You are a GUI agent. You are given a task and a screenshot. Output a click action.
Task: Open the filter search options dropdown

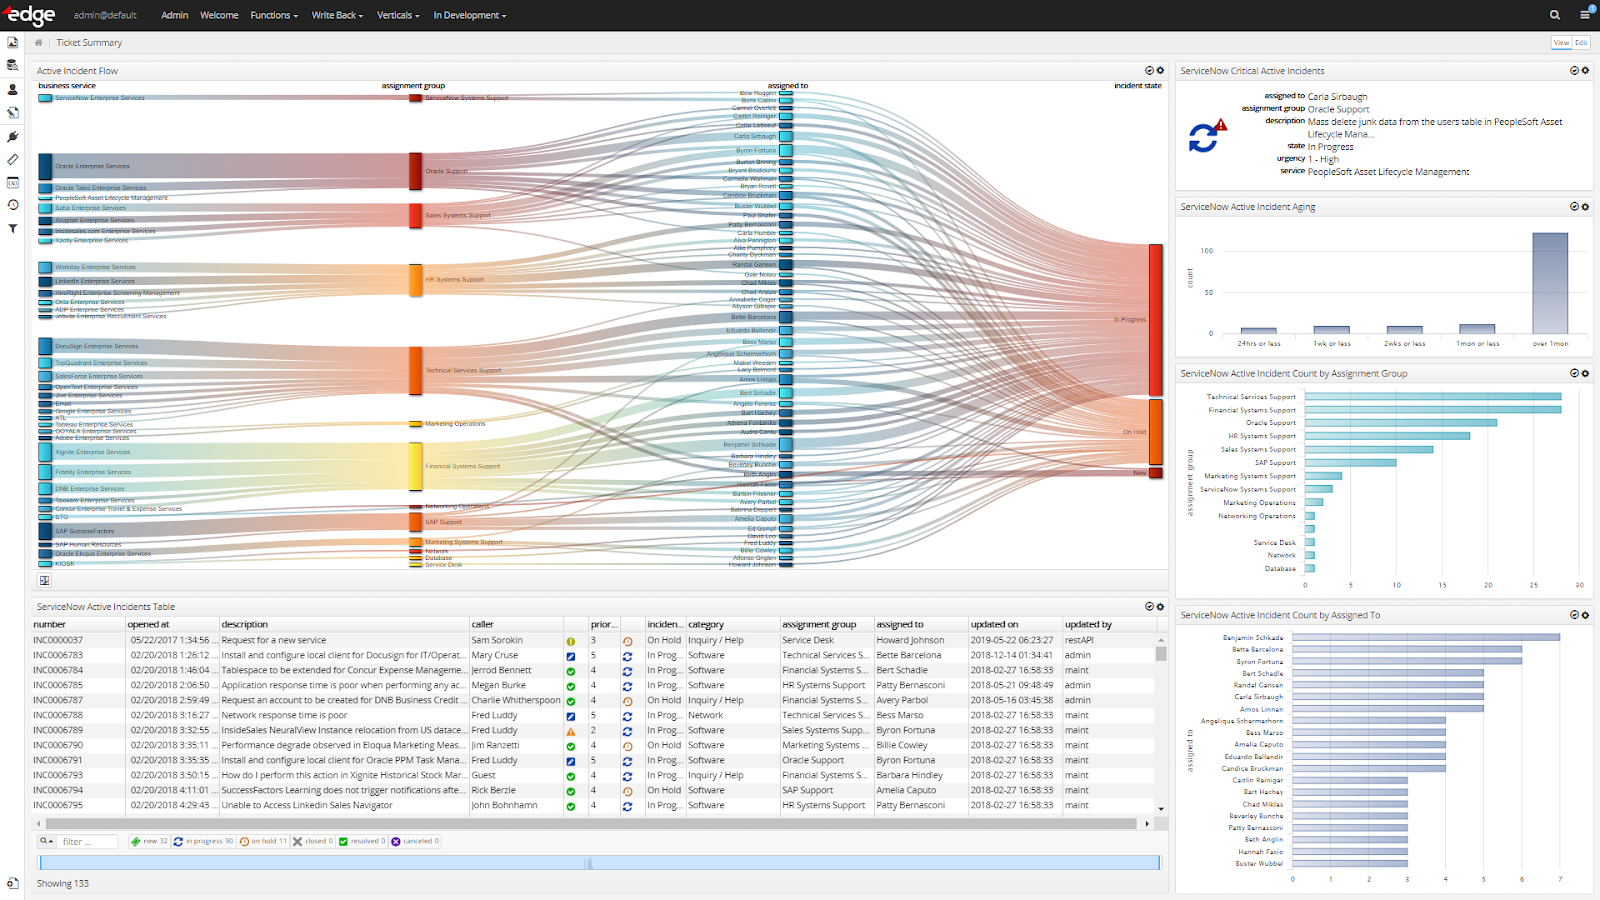pyautogui.click(x=46, y=842)
